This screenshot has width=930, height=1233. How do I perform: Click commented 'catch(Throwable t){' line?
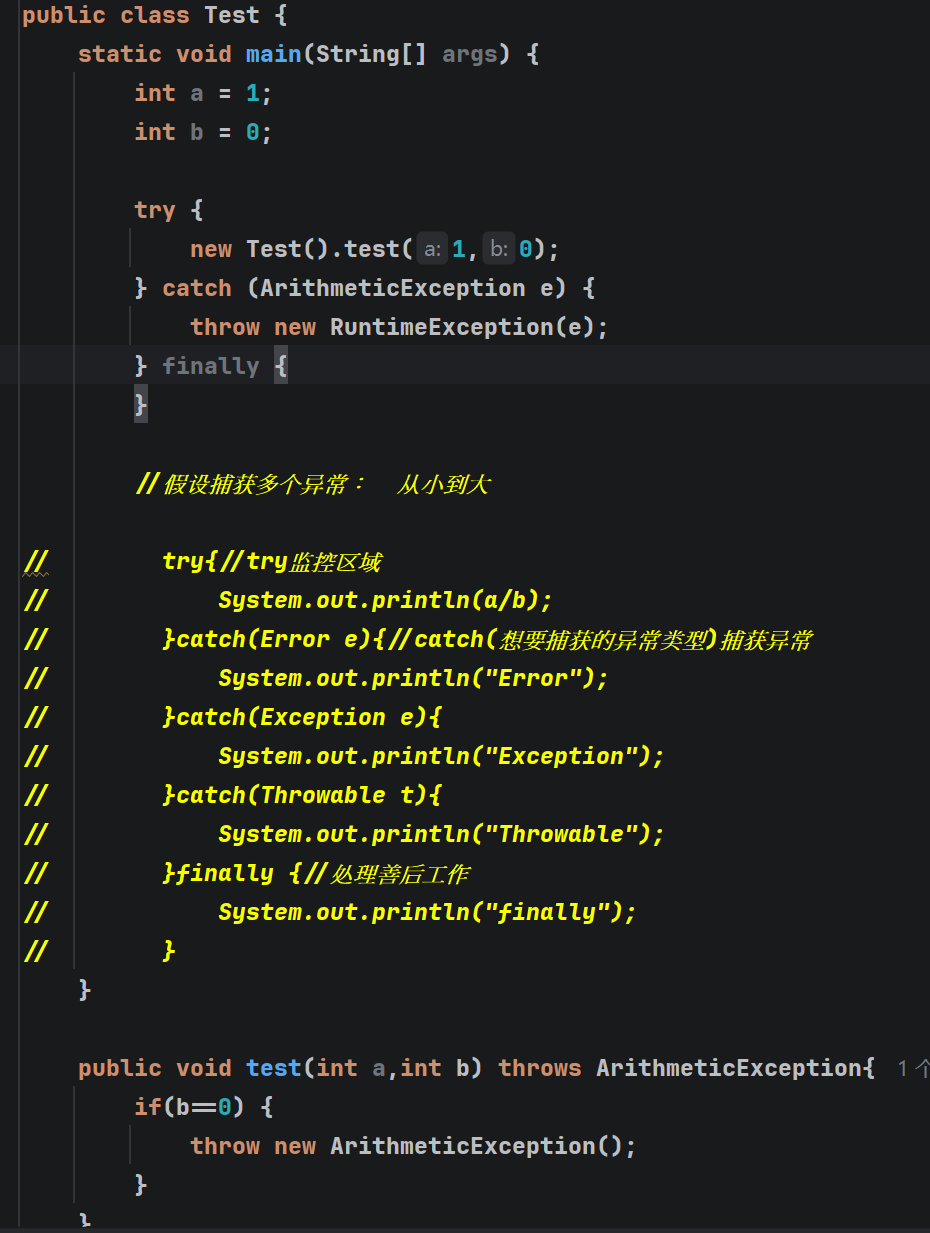[302, 795]
